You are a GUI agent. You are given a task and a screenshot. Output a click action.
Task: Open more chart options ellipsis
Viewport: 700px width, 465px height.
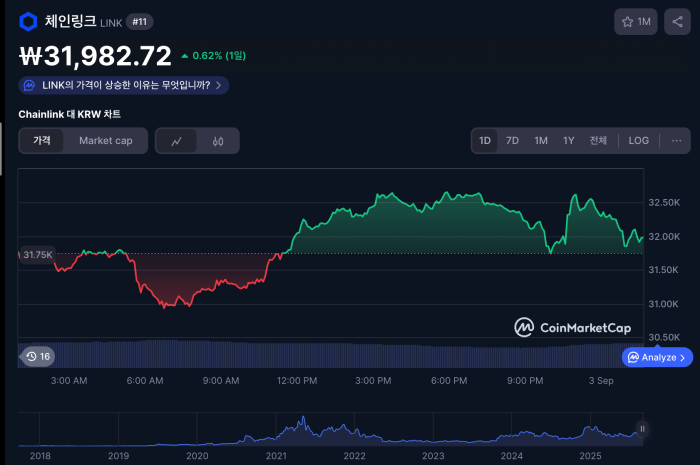(676, 141)
